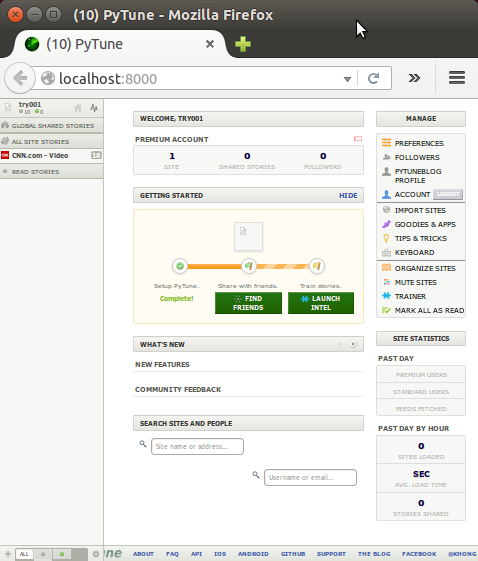Open the Organize Sites book icon
The height and width of the screenshot is (561, 478).
pos(386,268)
